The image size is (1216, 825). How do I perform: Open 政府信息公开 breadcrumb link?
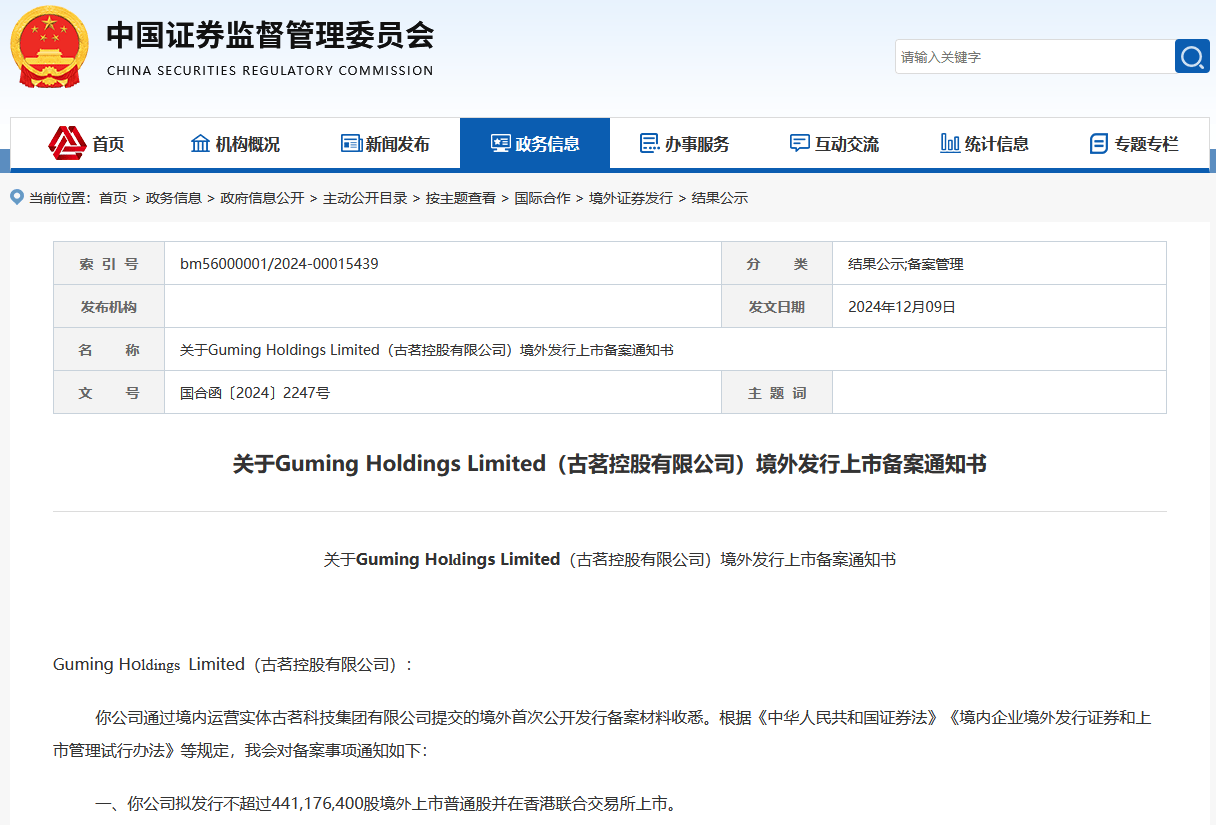coord(262,198)
